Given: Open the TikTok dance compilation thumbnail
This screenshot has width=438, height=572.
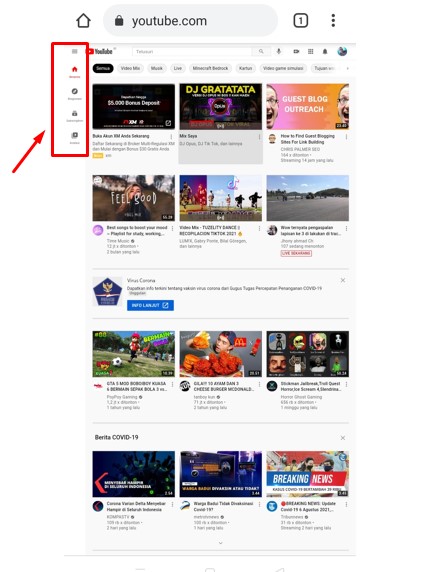Looking at the screenshot, I should [220, 198].
